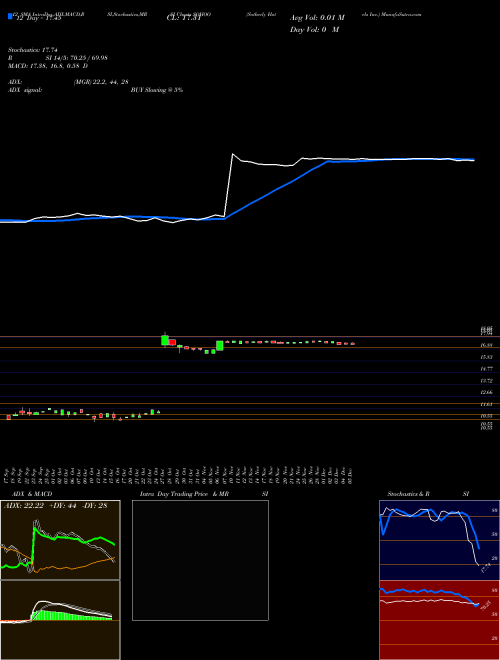Viewport: 500px width, 660px height.
Task: Click the red-background RSI chart
Action: click(x=439, y=620)
